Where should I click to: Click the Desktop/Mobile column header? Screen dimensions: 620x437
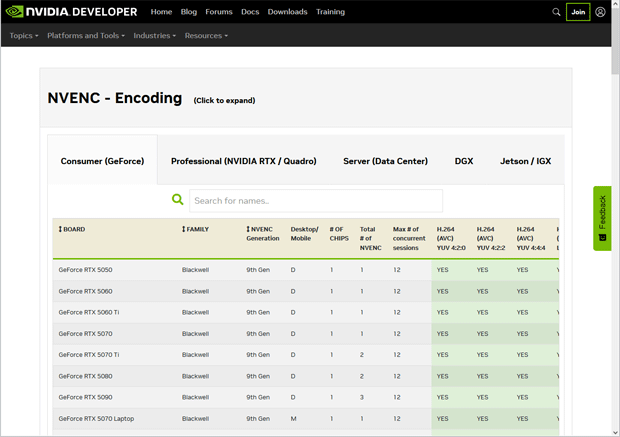point(304,234)
